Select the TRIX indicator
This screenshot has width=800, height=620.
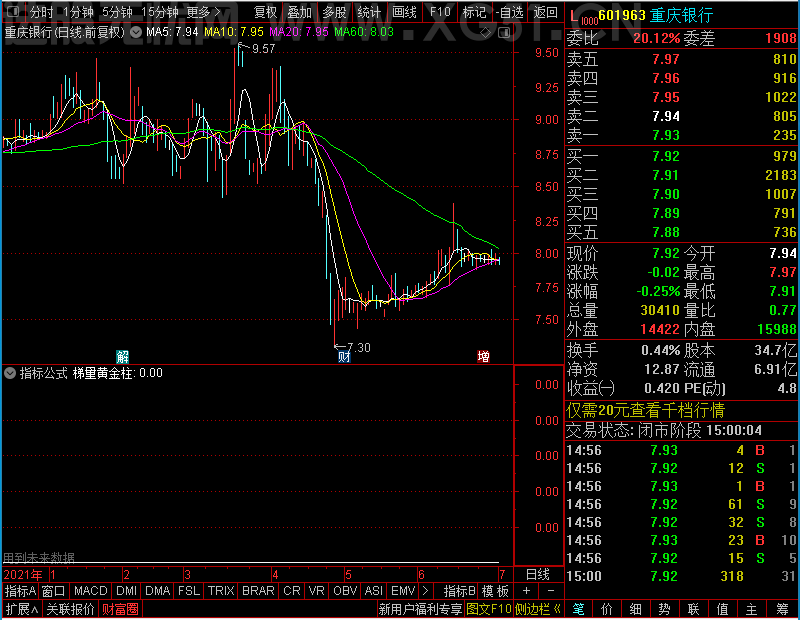(x=221, y=591)
